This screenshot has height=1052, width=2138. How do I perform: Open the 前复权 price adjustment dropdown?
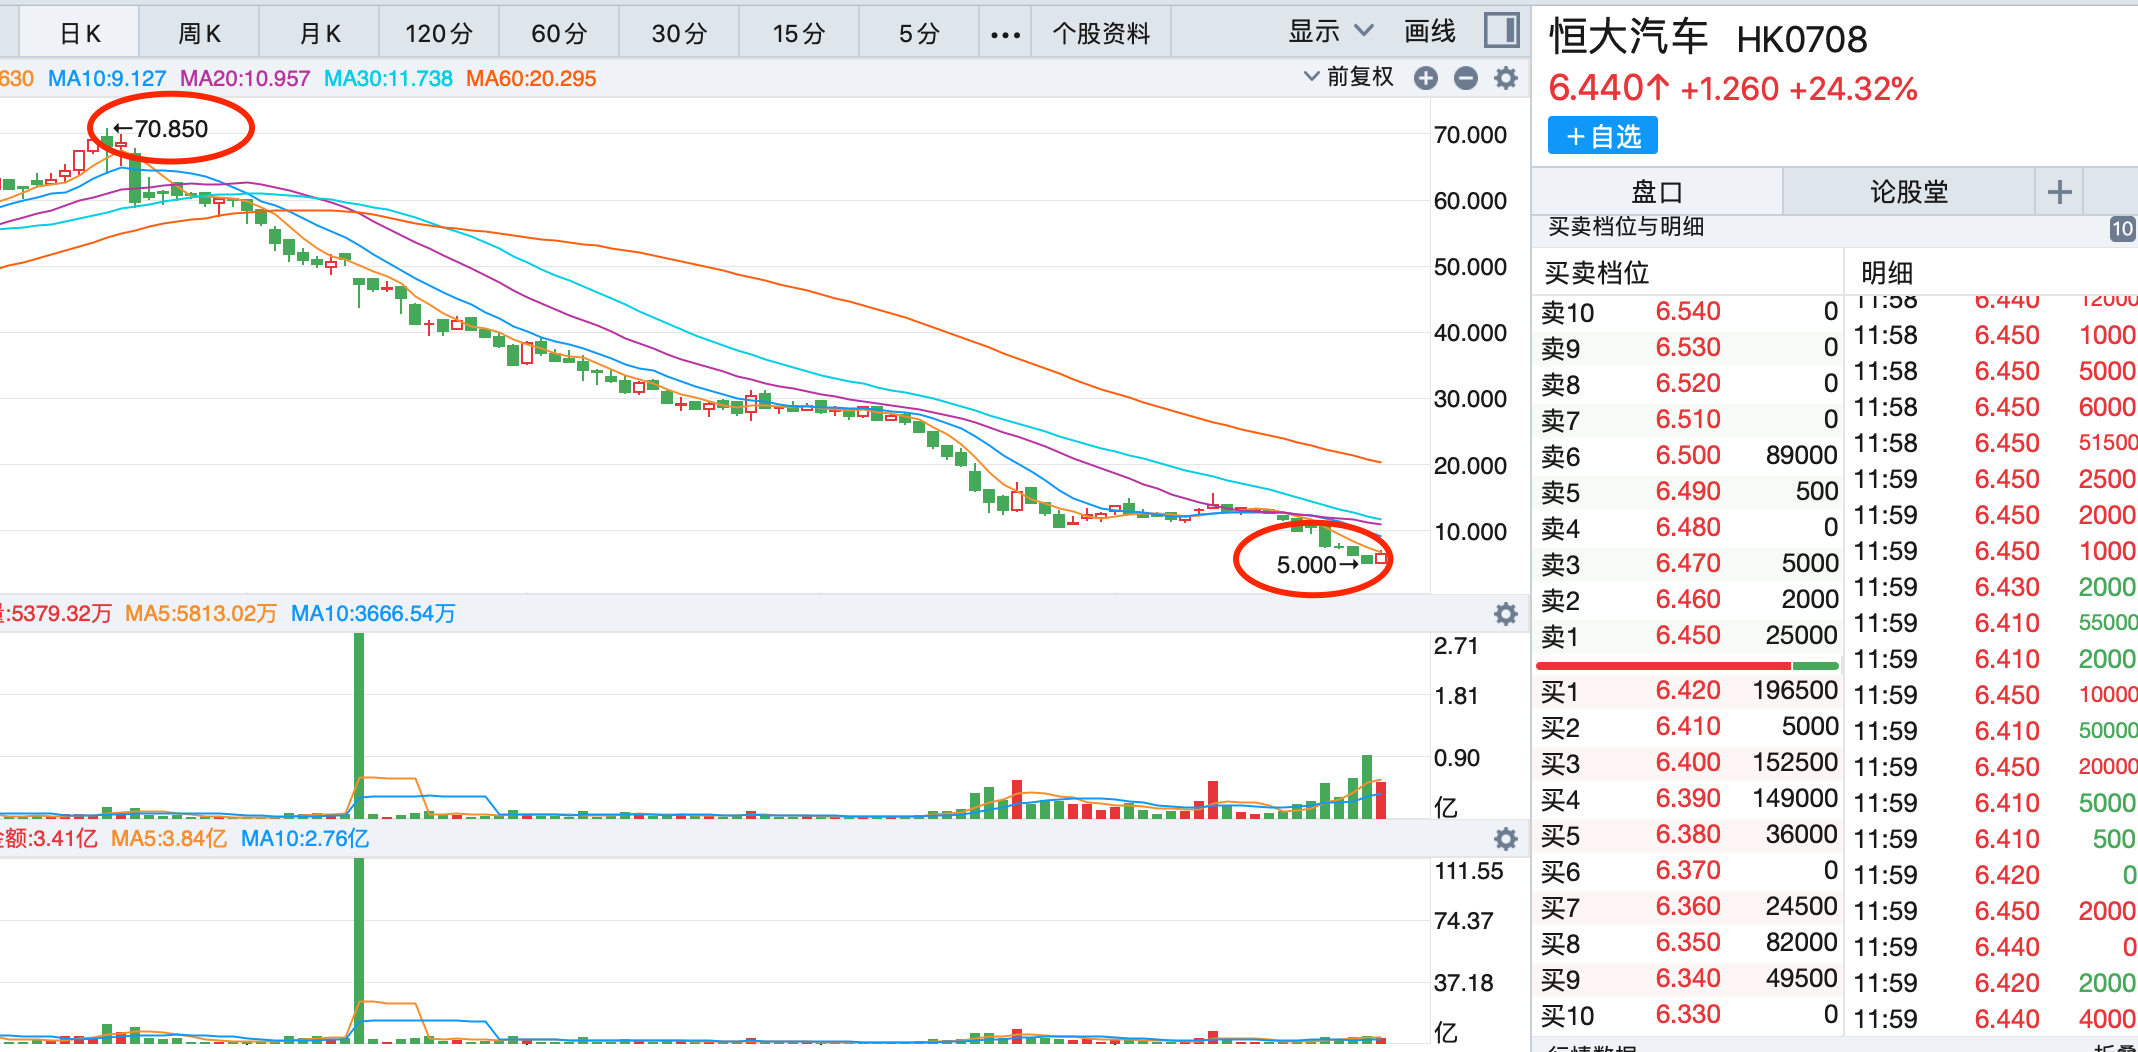point(1349,77)
